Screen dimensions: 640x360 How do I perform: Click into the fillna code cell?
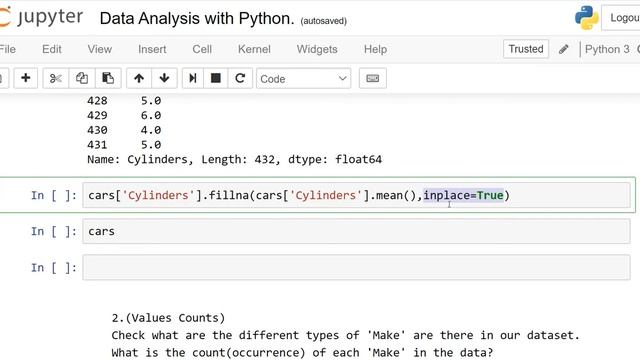click(356, 195)
